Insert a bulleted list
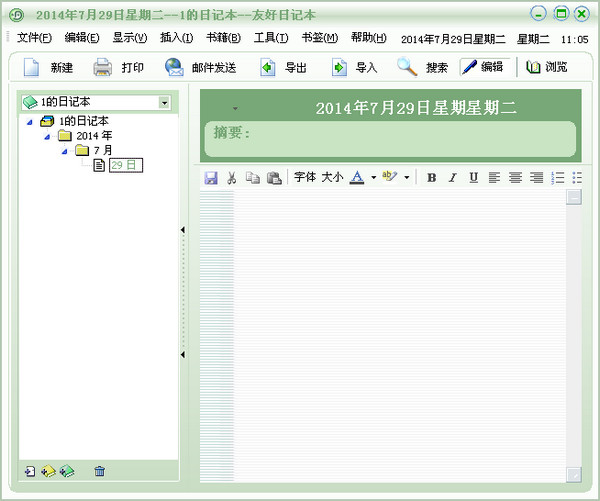The image size is (600, 501). point(577,178)
